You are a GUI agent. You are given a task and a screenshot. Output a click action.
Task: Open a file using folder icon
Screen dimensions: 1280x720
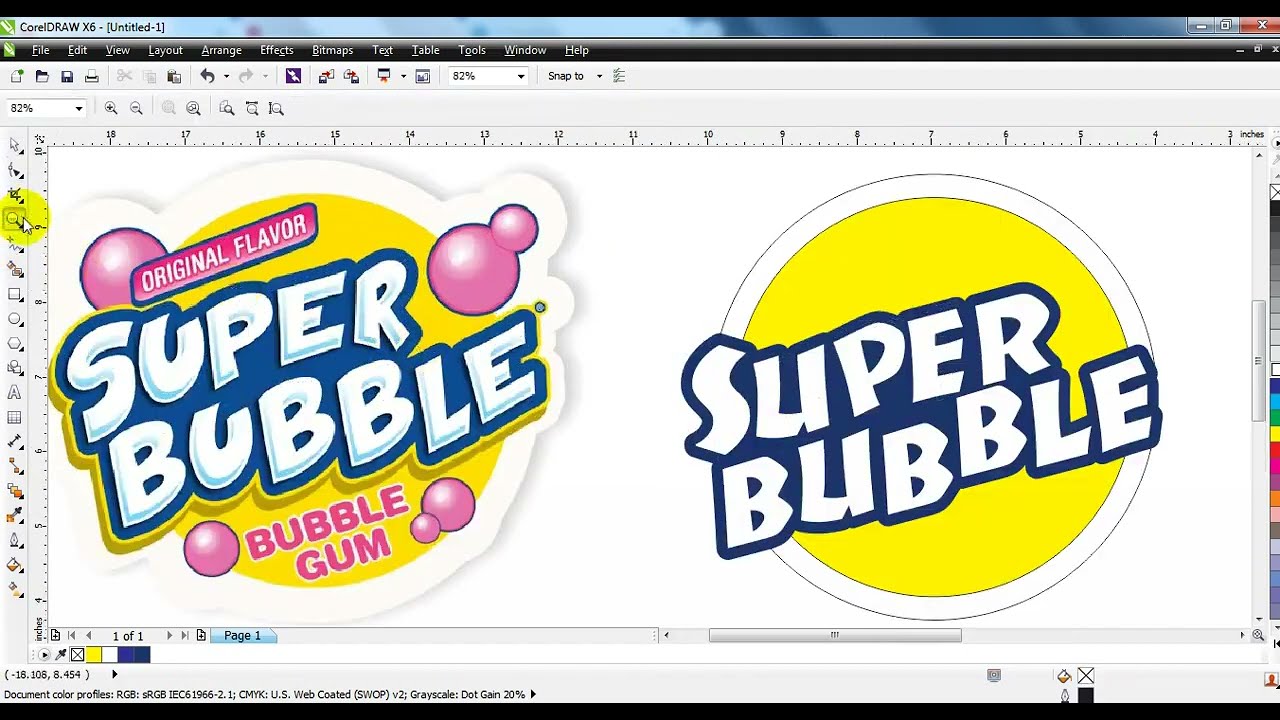click(42, 76)
